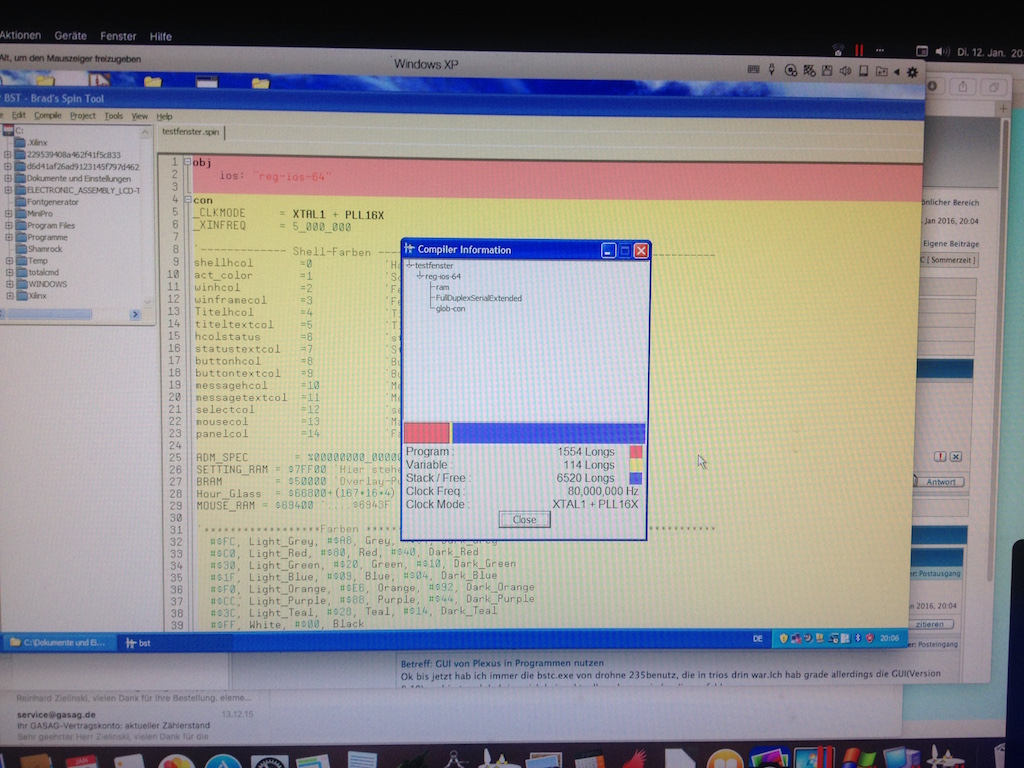Open the VM settings gear icon
The width and height of the screenshot is (1024, 768).
tap(911, 72)
